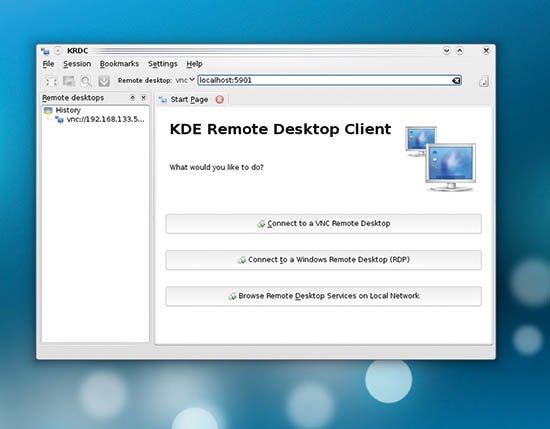Close the Remote desktops panel

tap(143, 98)
